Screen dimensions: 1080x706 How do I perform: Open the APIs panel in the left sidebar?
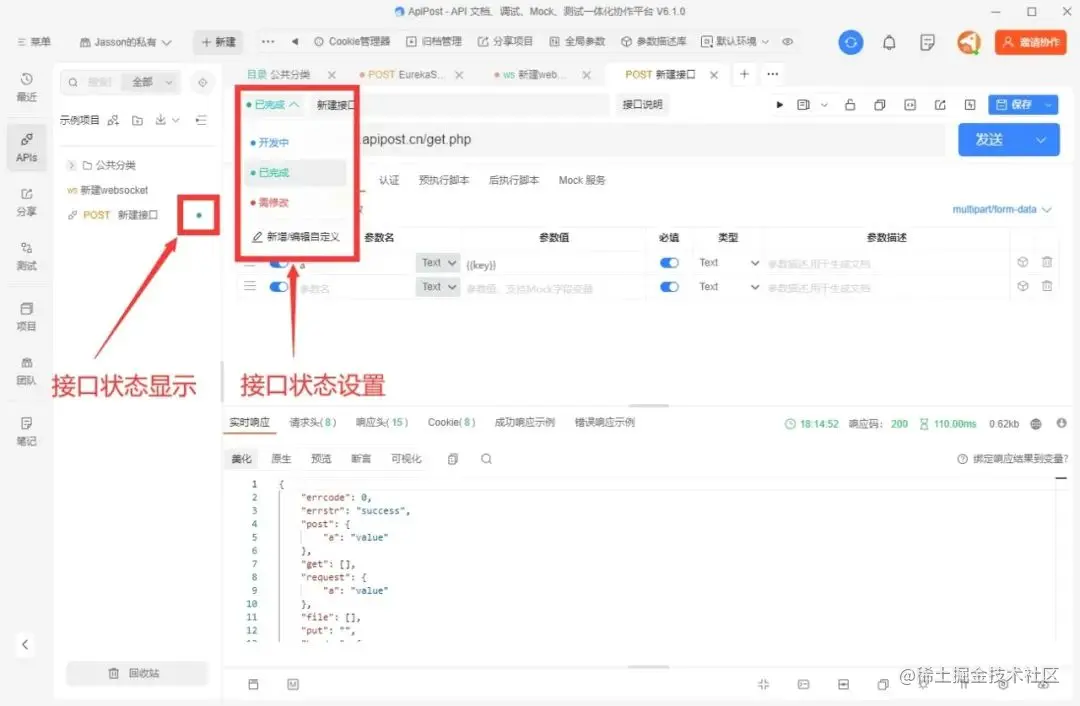(25, 147)
